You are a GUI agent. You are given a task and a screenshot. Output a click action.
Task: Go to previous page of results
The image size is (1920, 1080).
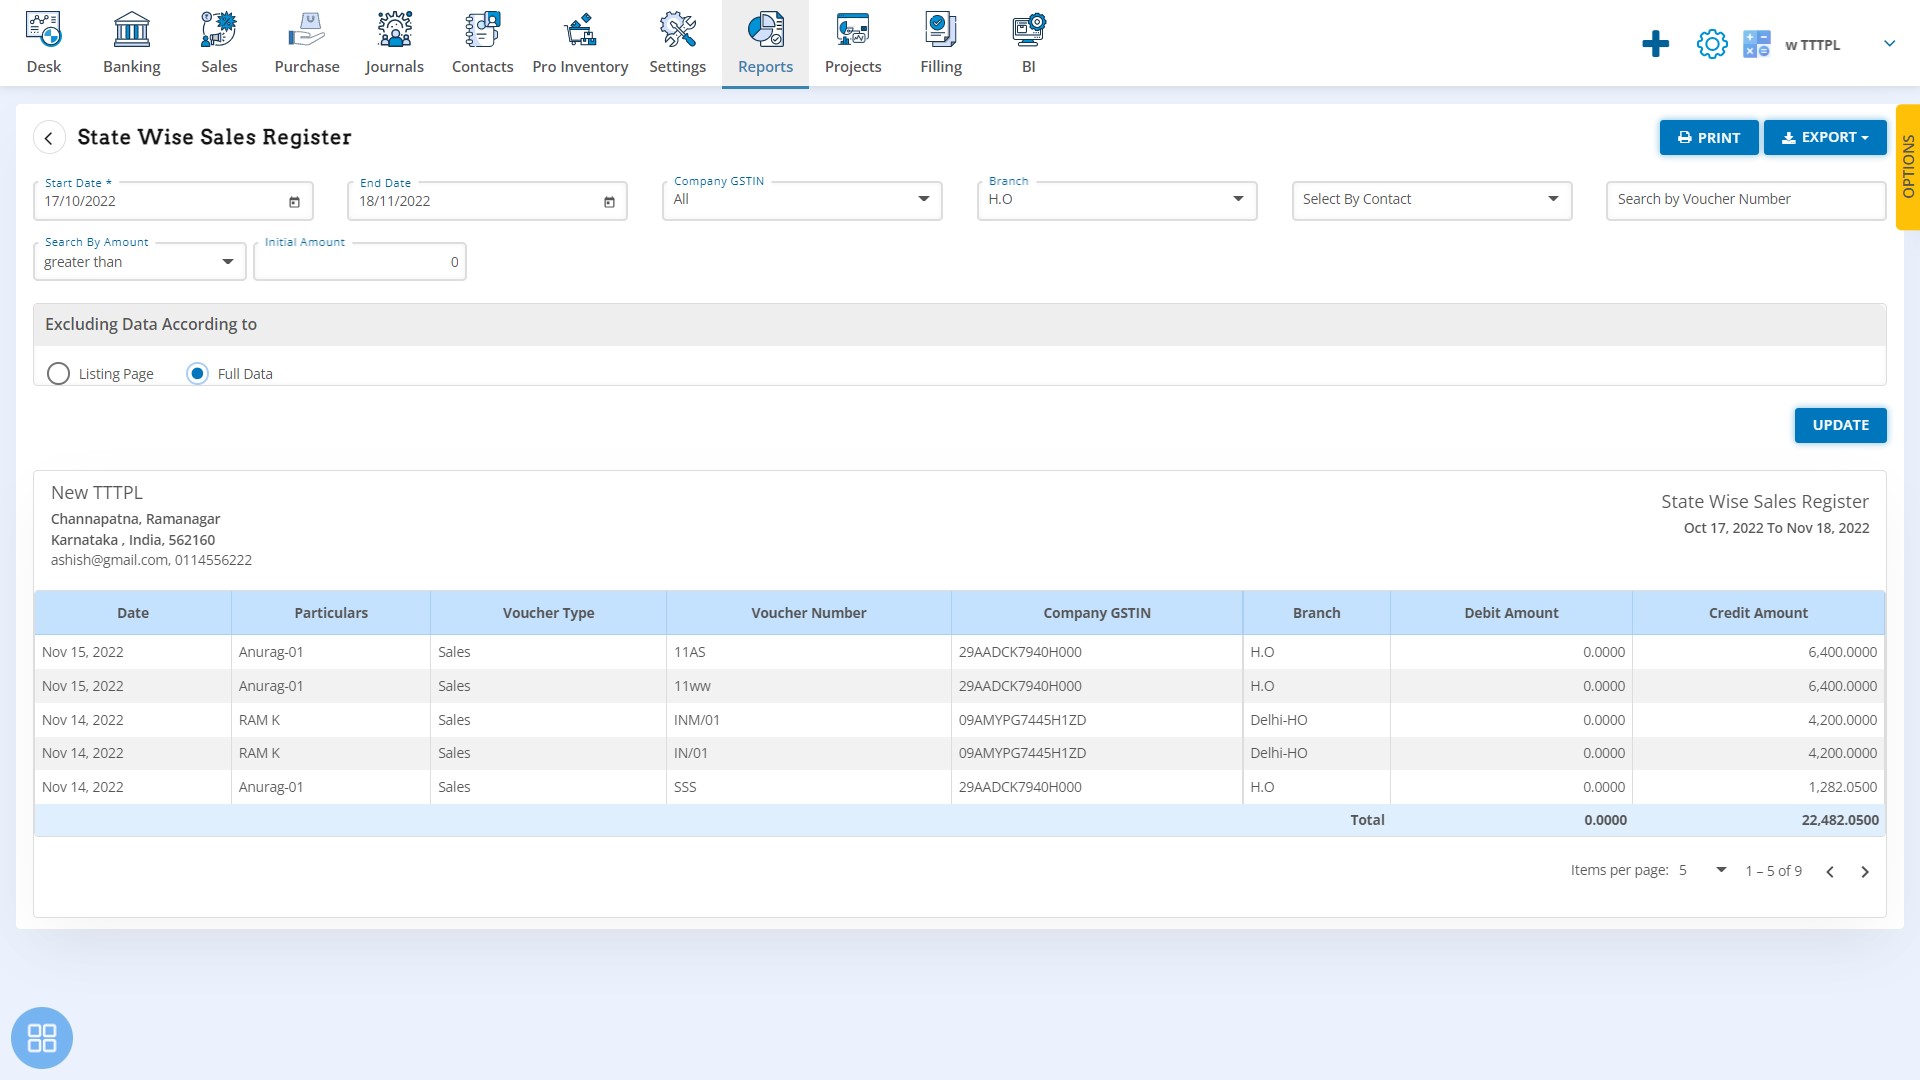[x=1830, y=872]
